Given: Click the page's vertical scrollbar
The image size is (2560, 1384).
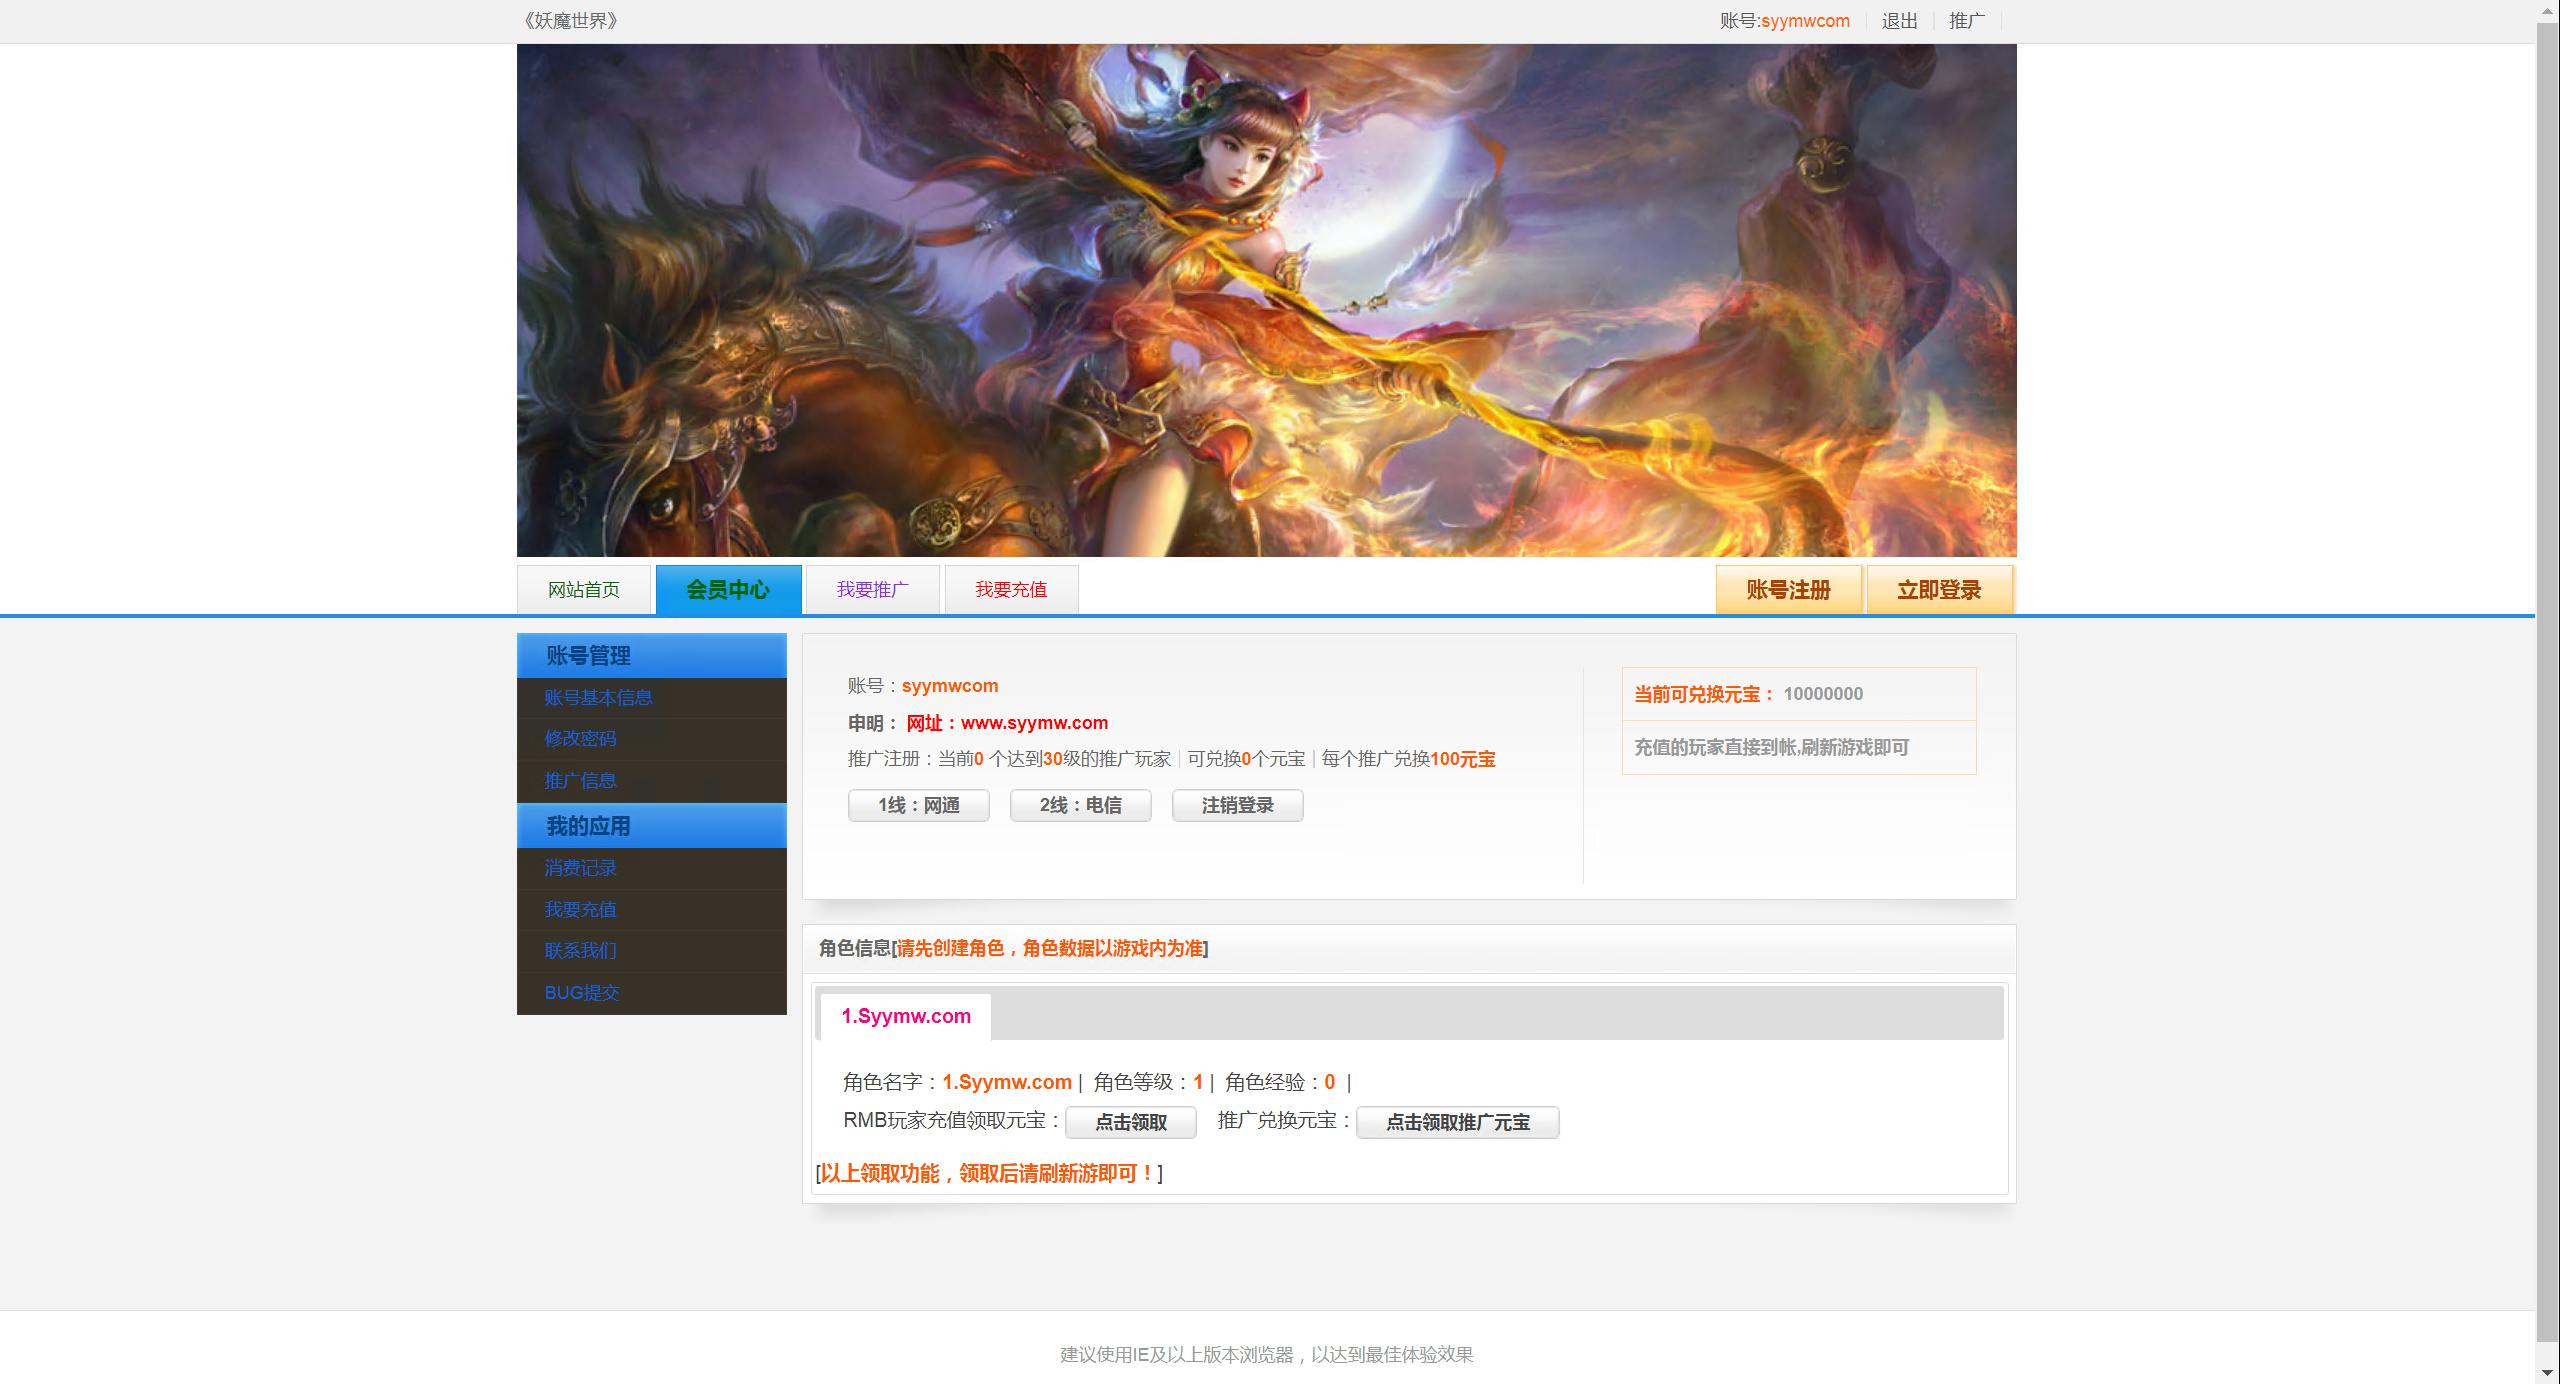Looking at the screenshot, I should 2547,680.
